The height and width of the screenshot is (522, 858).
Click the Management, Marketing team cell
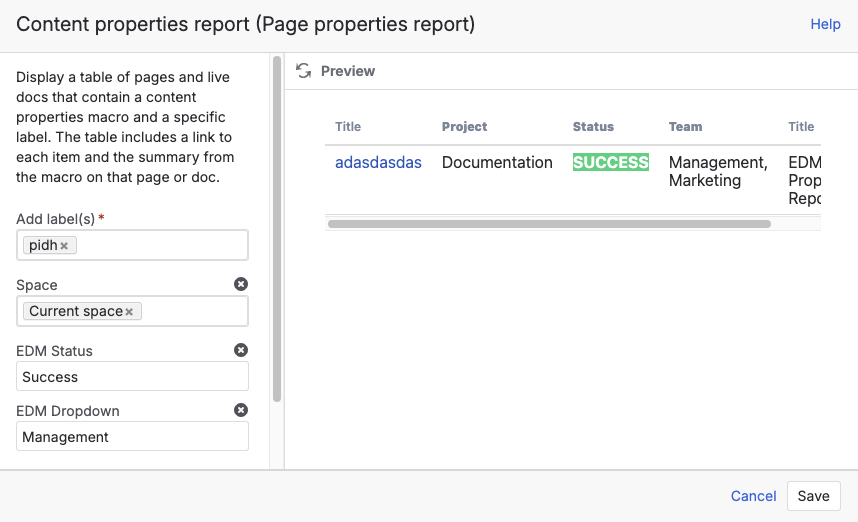click(718, 171)
